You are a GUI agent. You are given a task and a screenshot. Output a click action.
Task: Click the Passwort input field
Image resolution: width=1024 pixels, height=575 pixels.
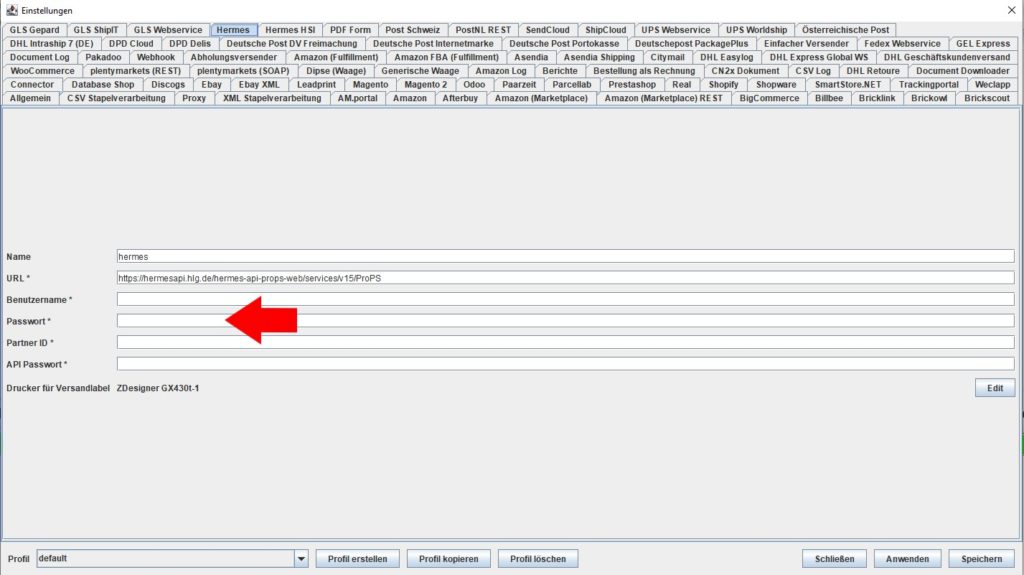click(566, 321)
